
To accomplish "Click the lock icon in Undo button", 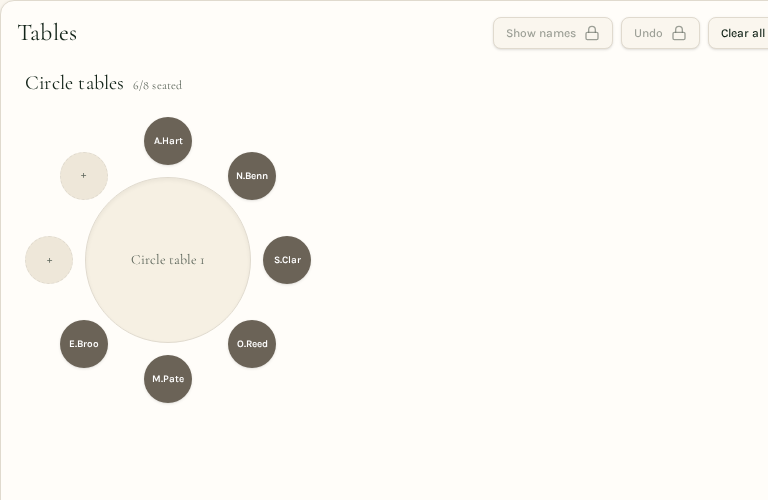I will tap(679, 33).
